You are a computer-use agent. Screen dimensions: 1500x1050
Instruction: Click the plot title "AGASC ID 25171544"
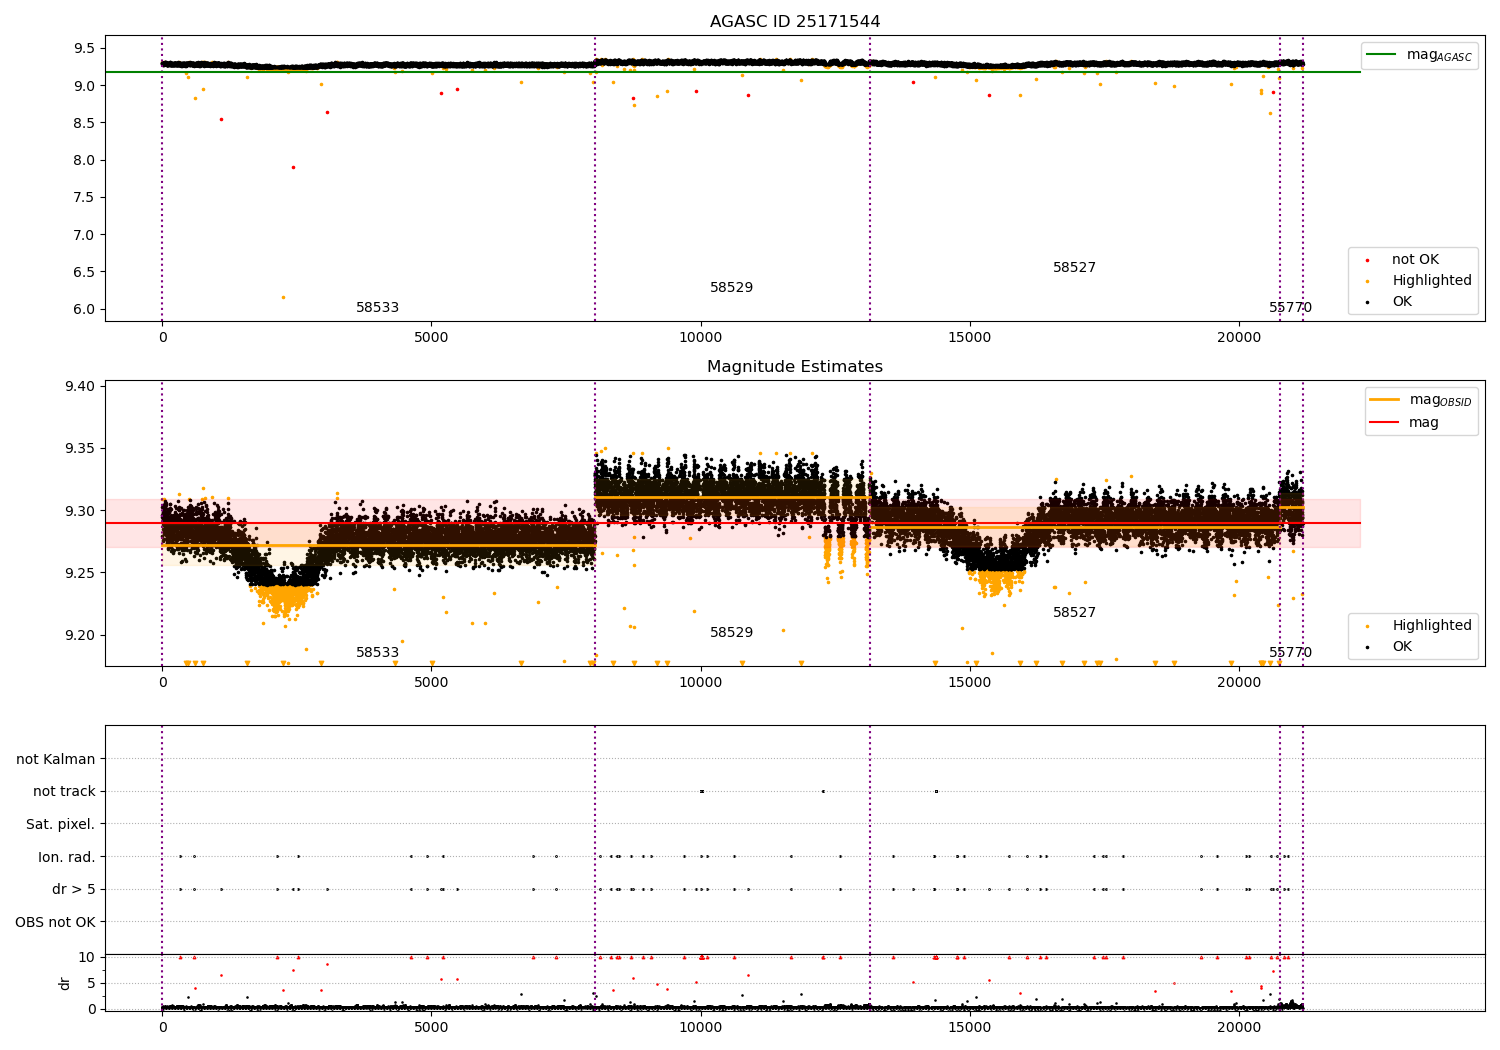click(795, 22)
